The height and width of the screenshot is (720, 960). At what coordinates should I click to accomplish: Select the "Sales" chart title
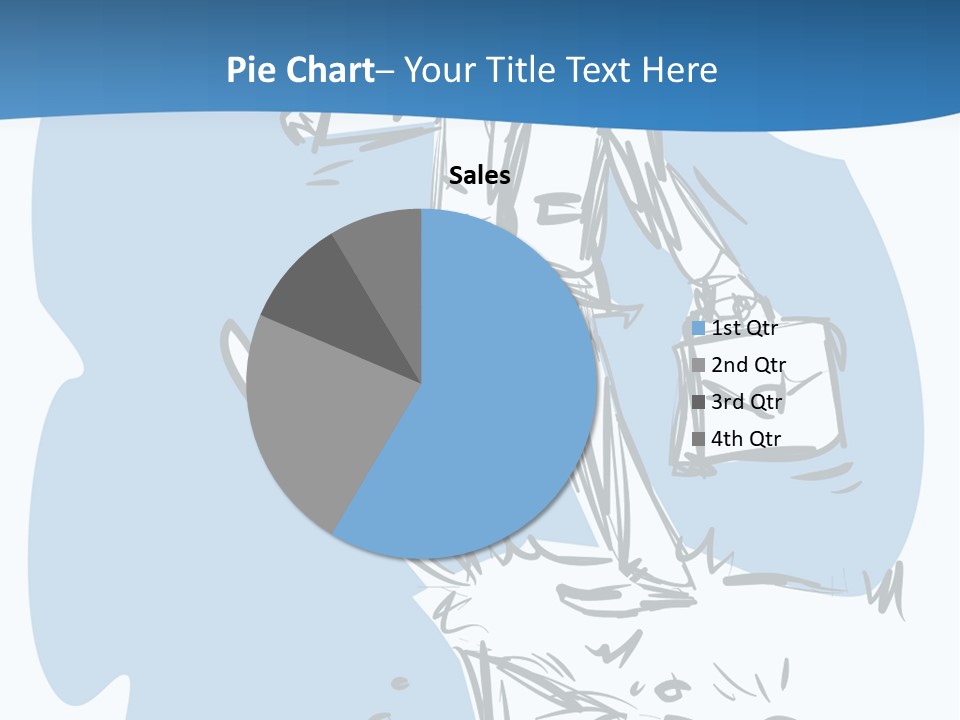pyautogui.click(x=480, y=176)
